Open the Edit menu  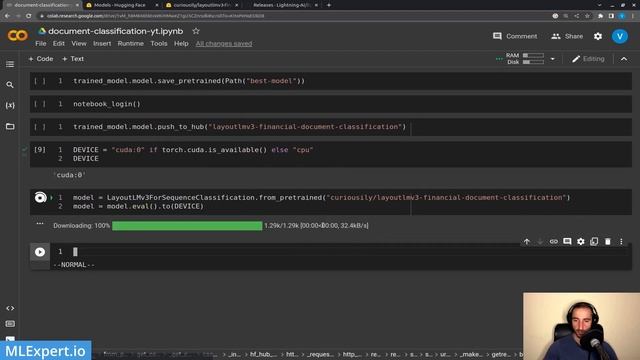(x=59, y=43)
